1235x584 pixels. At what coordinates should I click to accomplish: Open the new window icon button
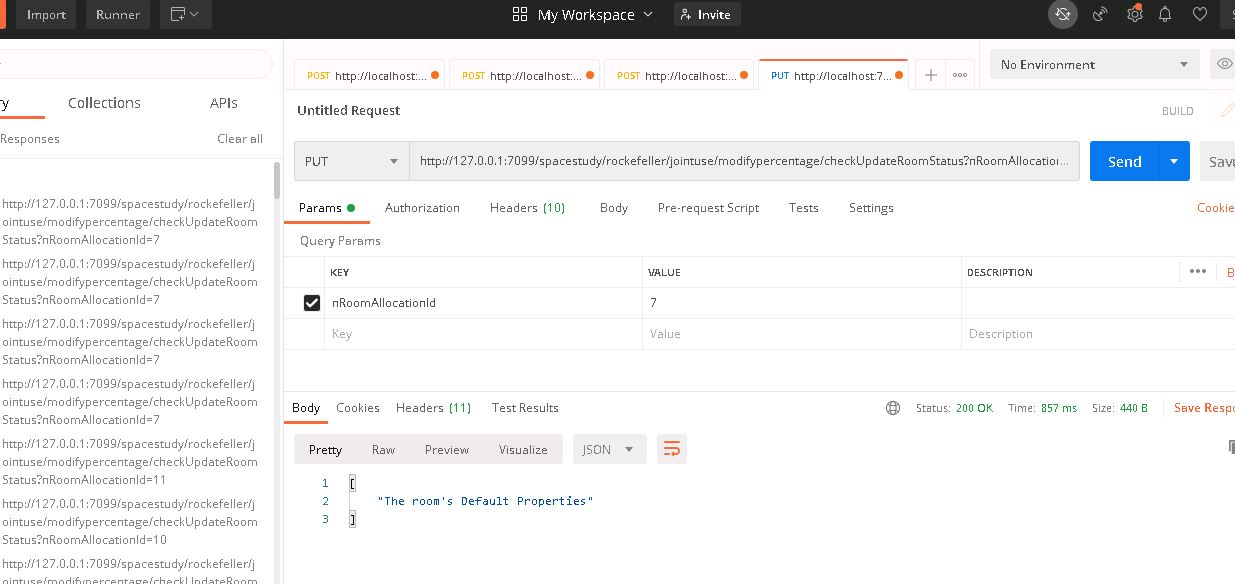click(x=185, y=14)
